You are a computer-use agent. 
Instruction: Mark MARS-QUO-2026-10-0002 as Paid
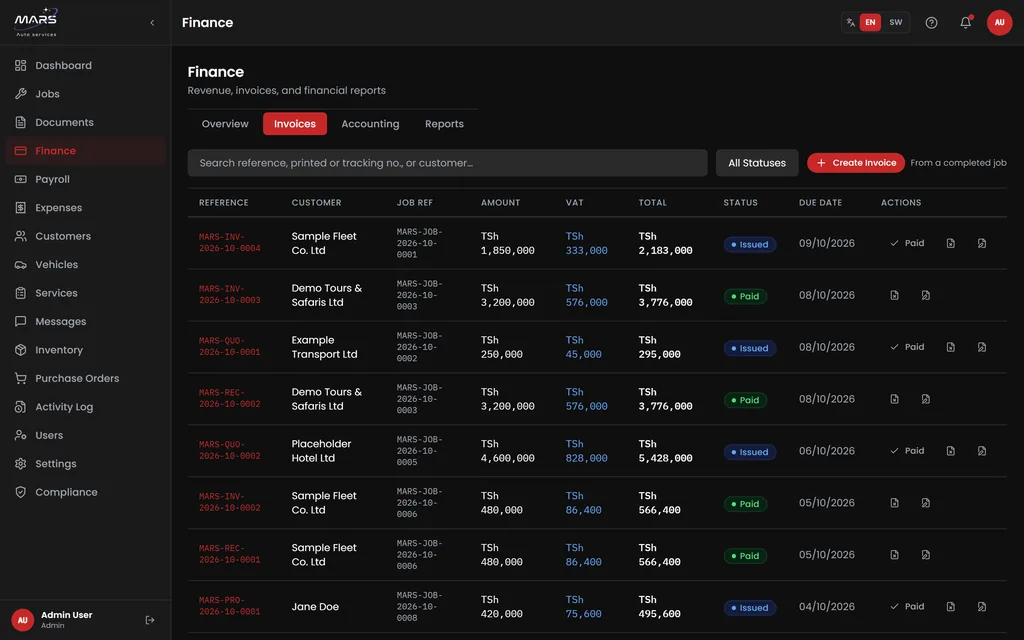[x=907, y=451]
